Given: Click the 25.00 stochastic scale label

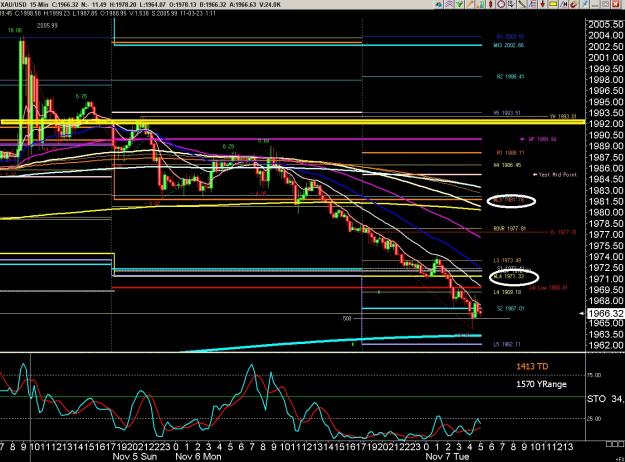Looking at the screenshot, I should 592,419.
